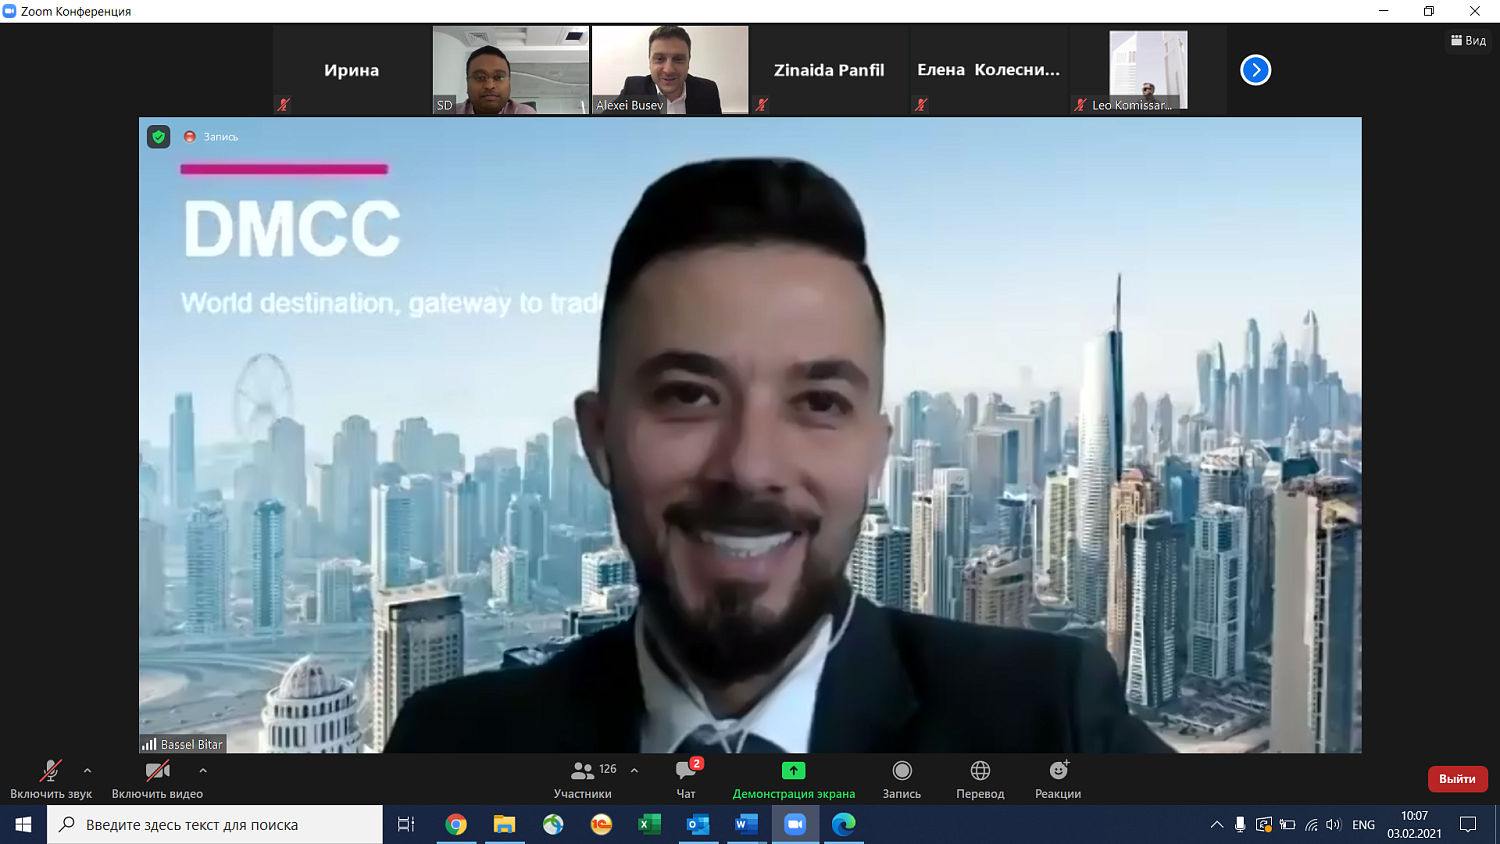Click the Zoom icon on the taskbar

pos(795,824)
